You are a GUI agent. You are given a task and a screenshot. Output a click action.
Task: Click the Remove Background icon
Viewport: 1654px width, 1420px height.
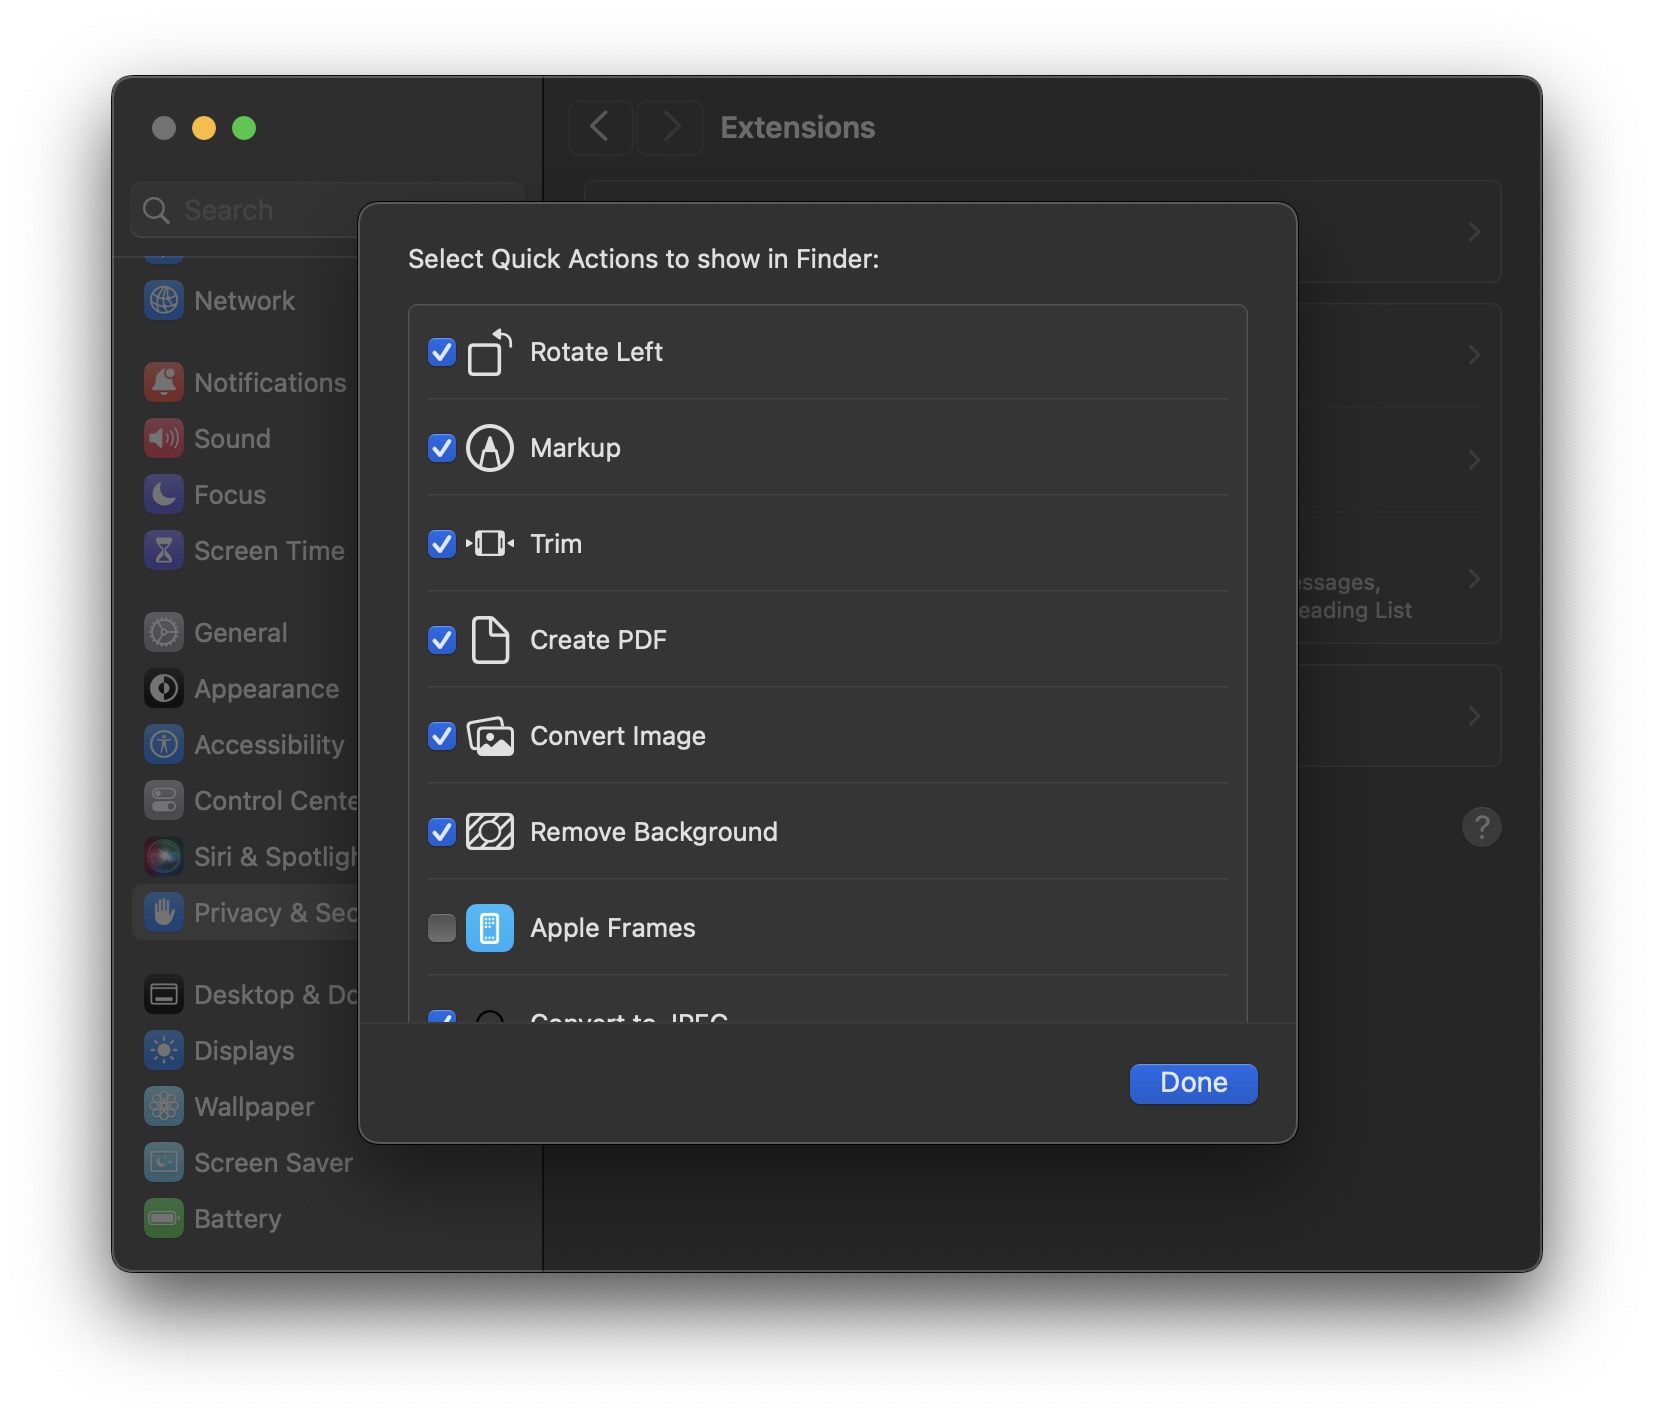pos(489,832)
